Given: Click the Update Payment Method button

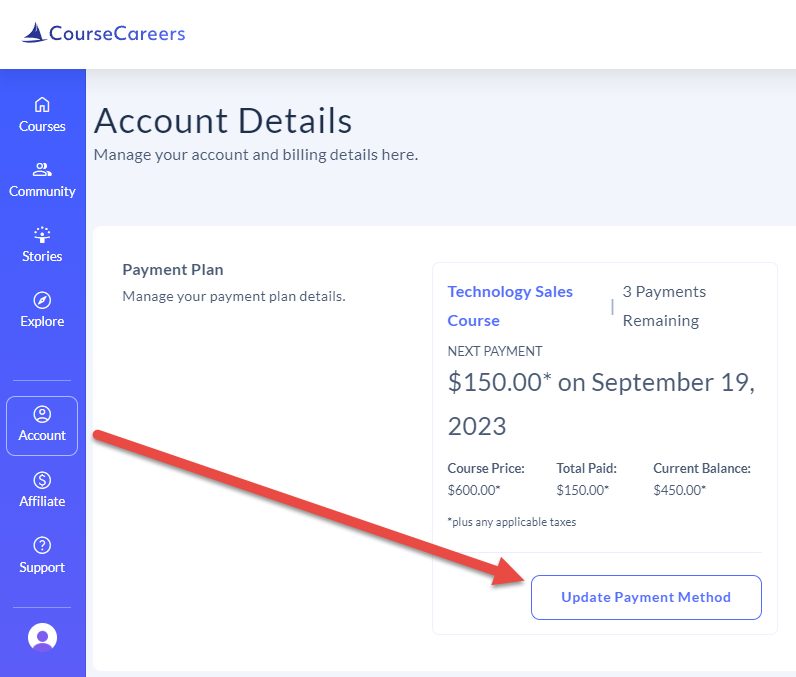Looking at the screenshot, I should coord(645,597).
